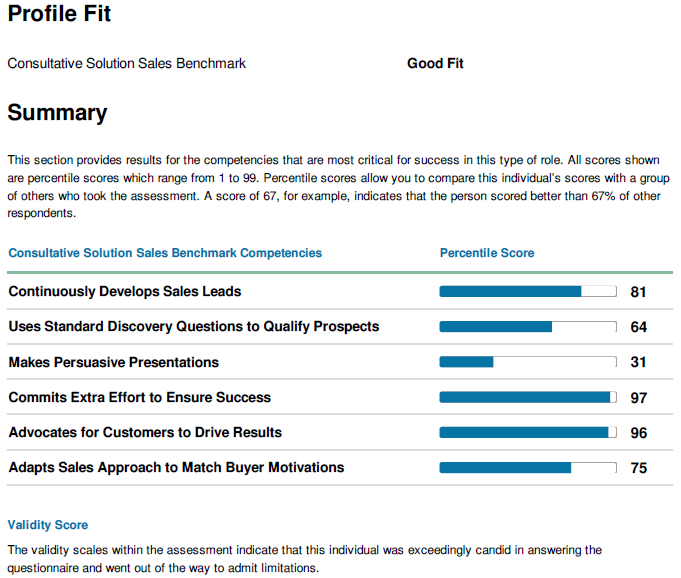Click the progress bar for score 75

528,468
